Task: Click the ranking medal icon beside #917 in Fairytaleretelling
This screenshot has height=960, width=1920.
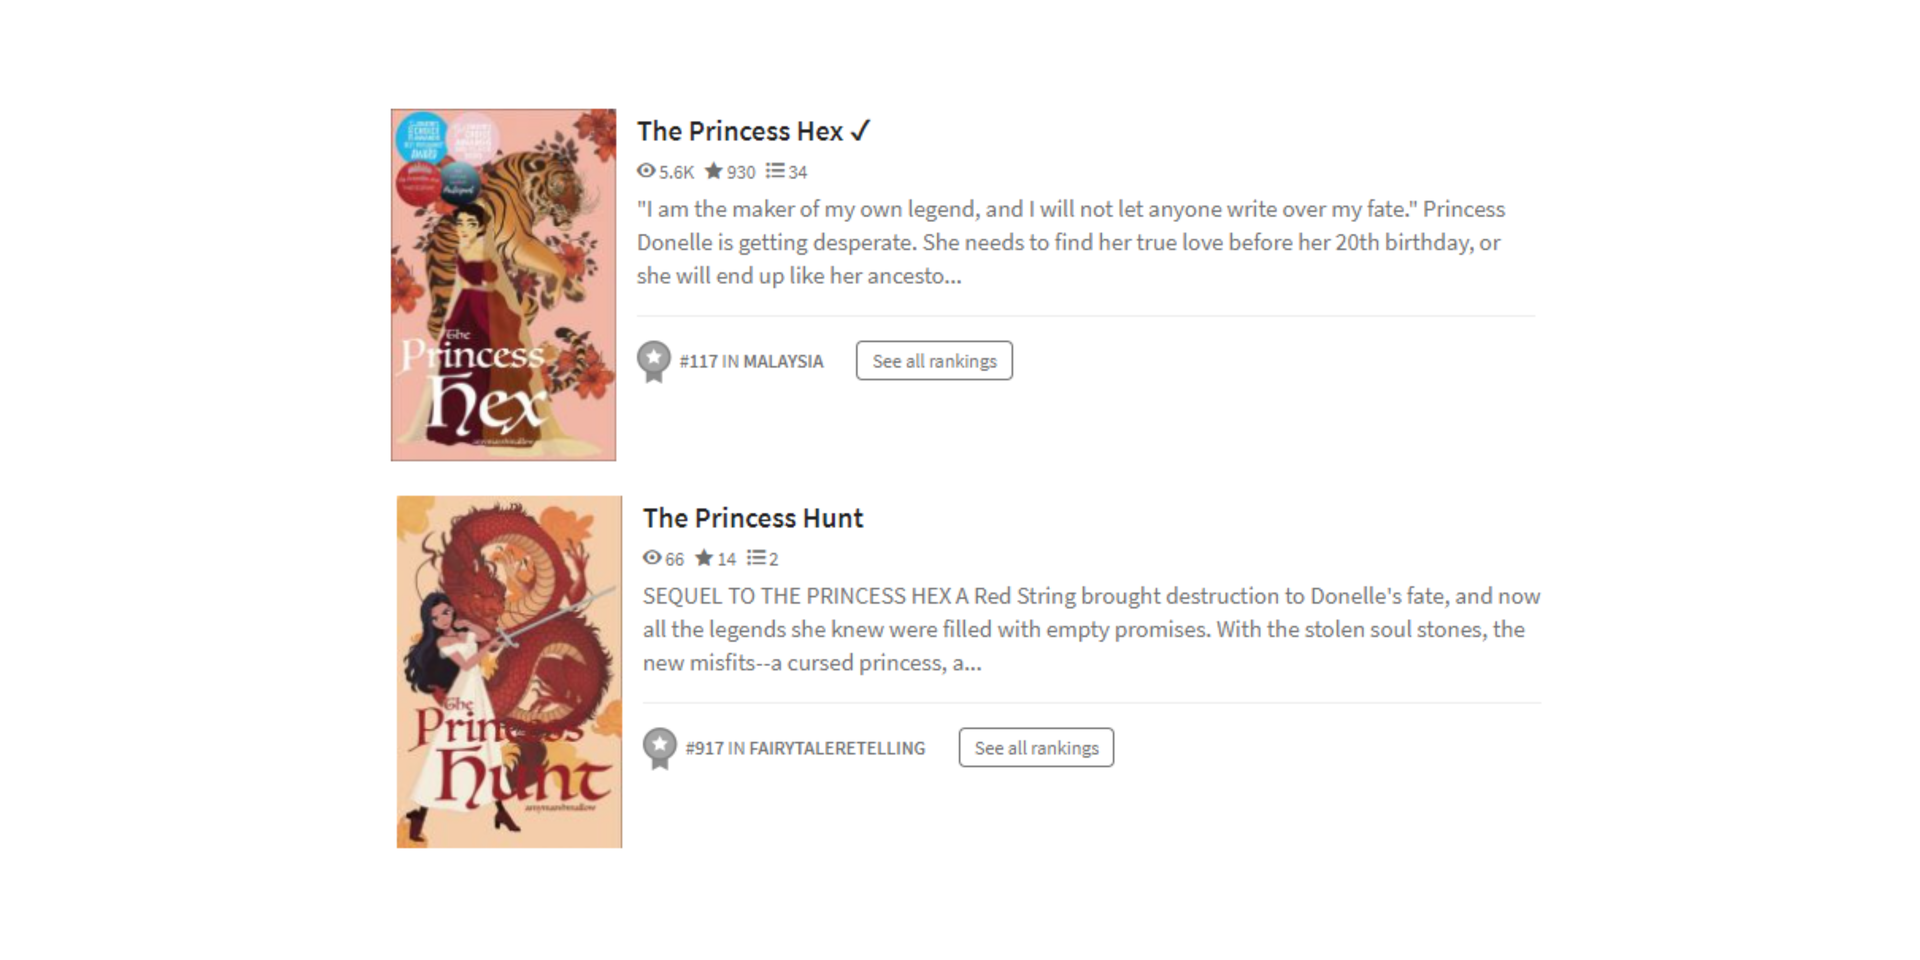Action: (x=660, y=748)
